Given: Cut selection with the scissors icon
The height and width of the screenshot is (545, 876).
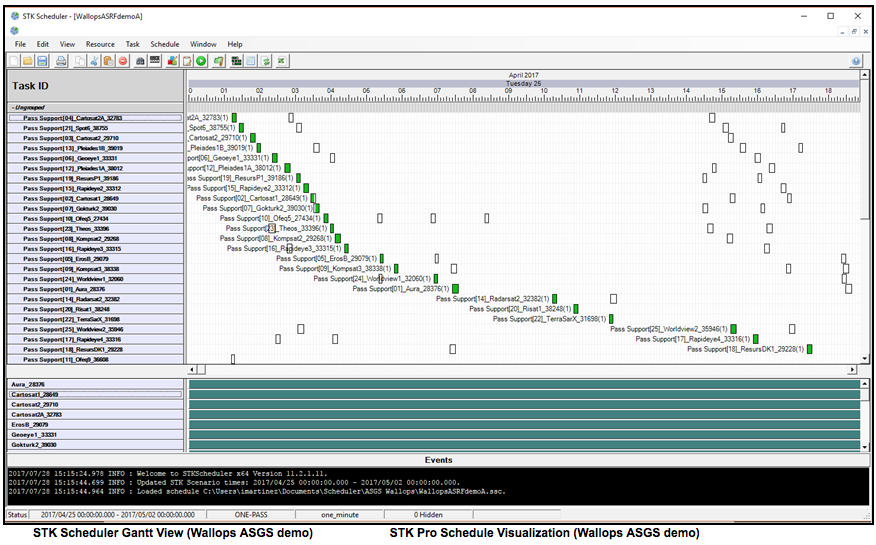Looking at the screenshot, I should [x=94, y=61].
